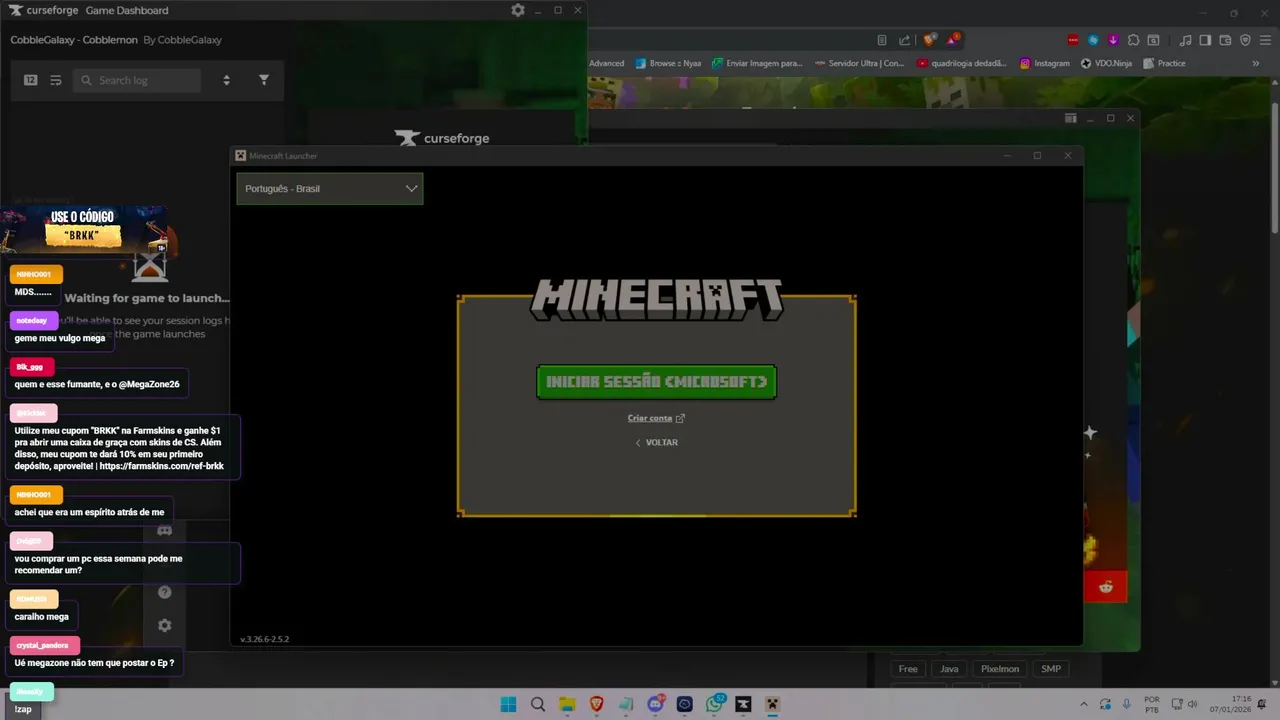Open the extensions puzzle-piece menu
The width and height of the screenshot is (1280, 720).
pyautogui.click(x=1133, y=40)
